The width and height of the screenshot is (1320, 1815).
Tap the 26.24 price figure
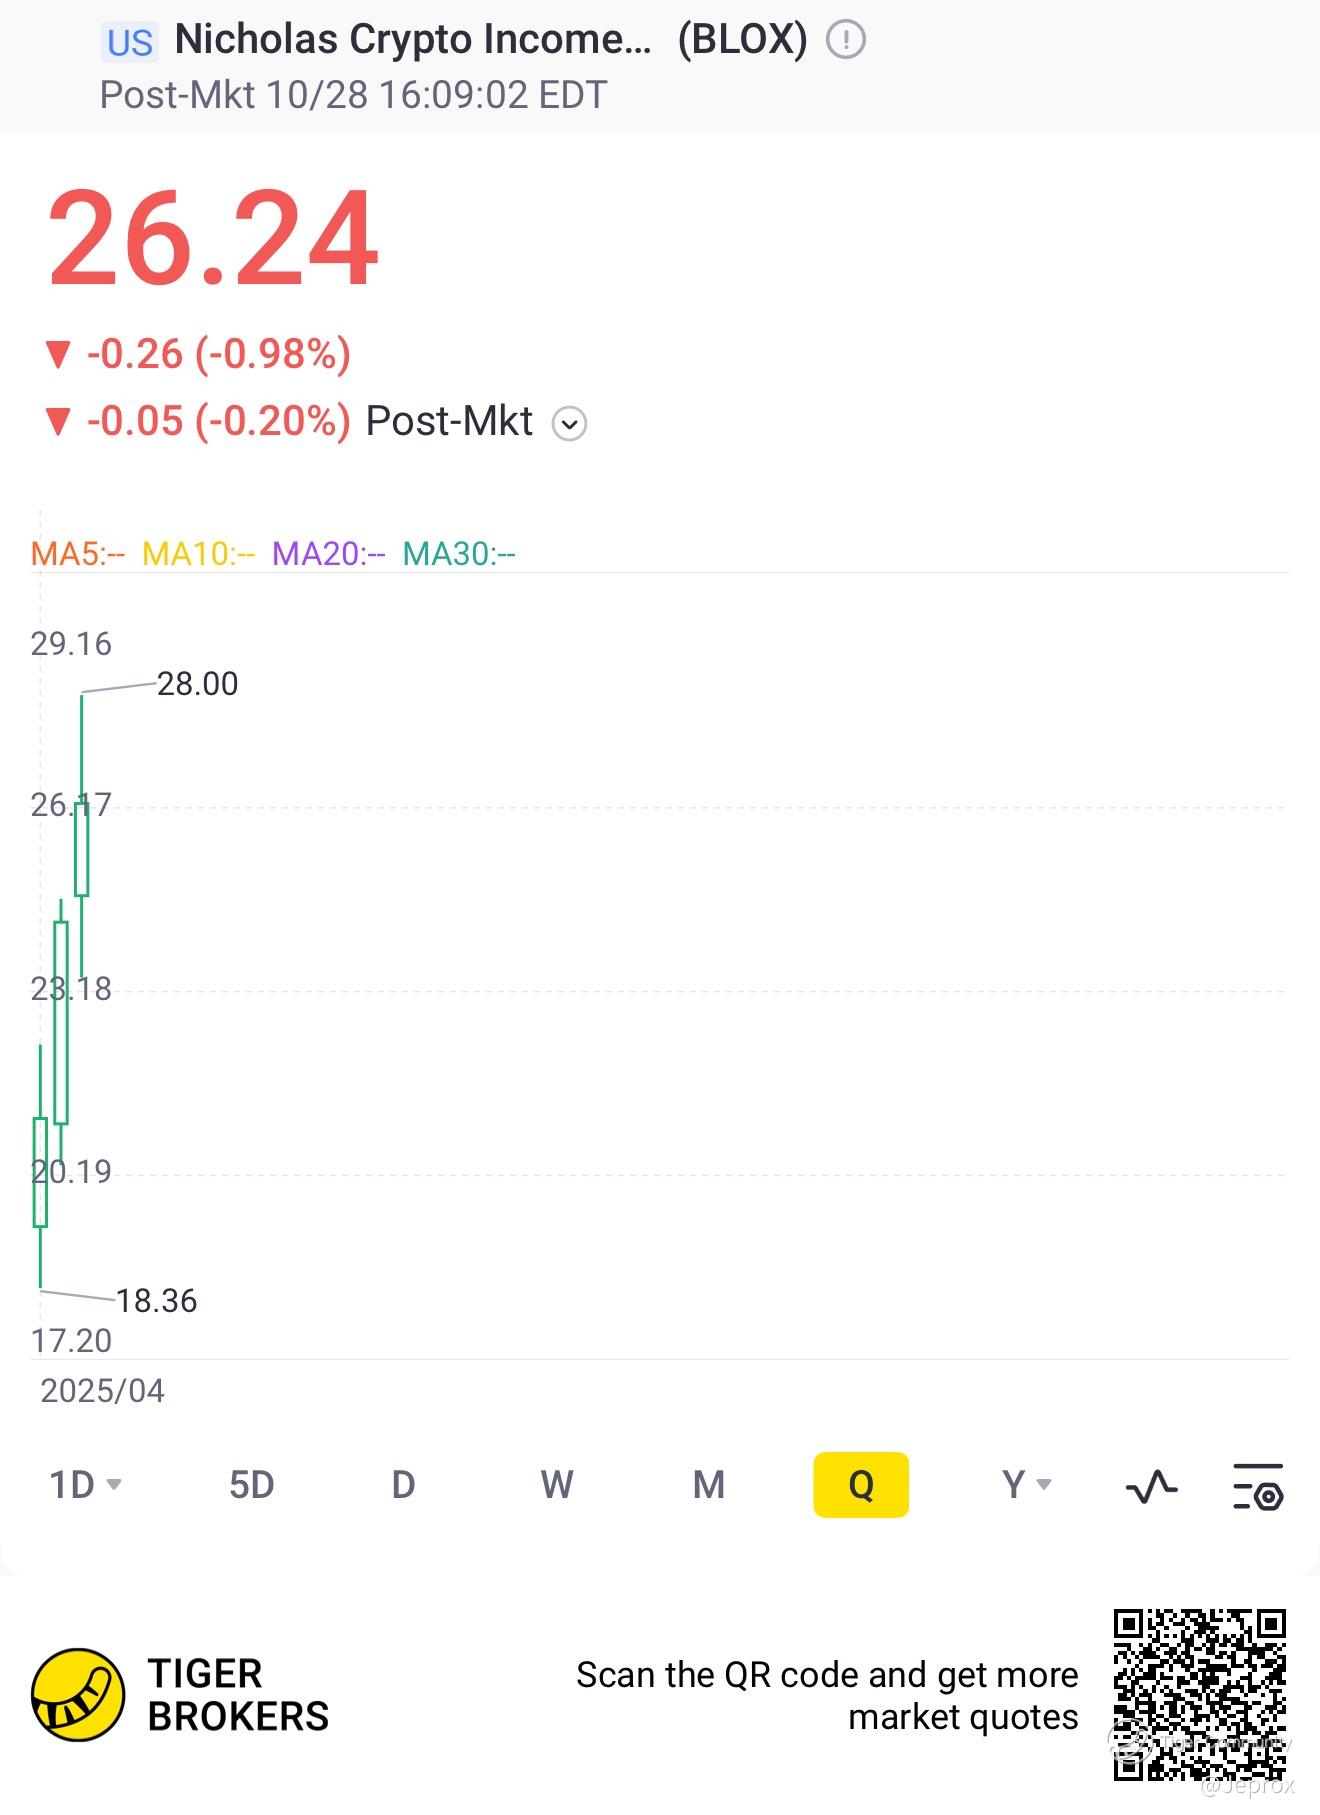[x=213, y=240]
